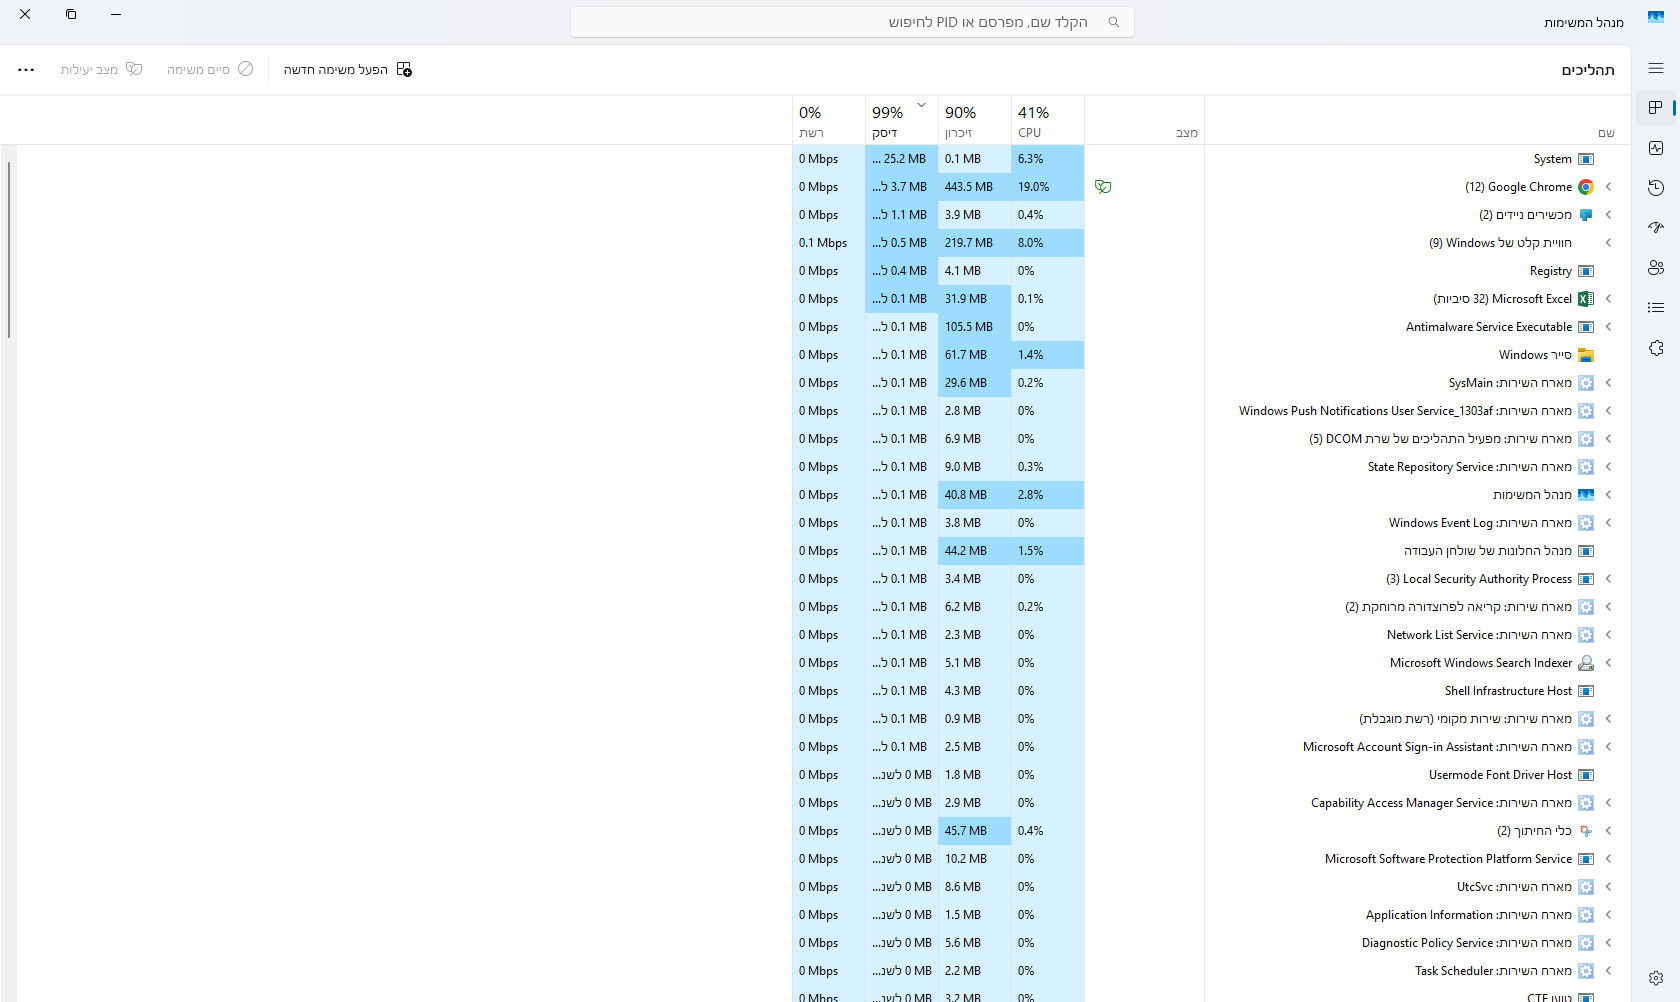
Task: Click the process search input field
Action: click(852, 22)
